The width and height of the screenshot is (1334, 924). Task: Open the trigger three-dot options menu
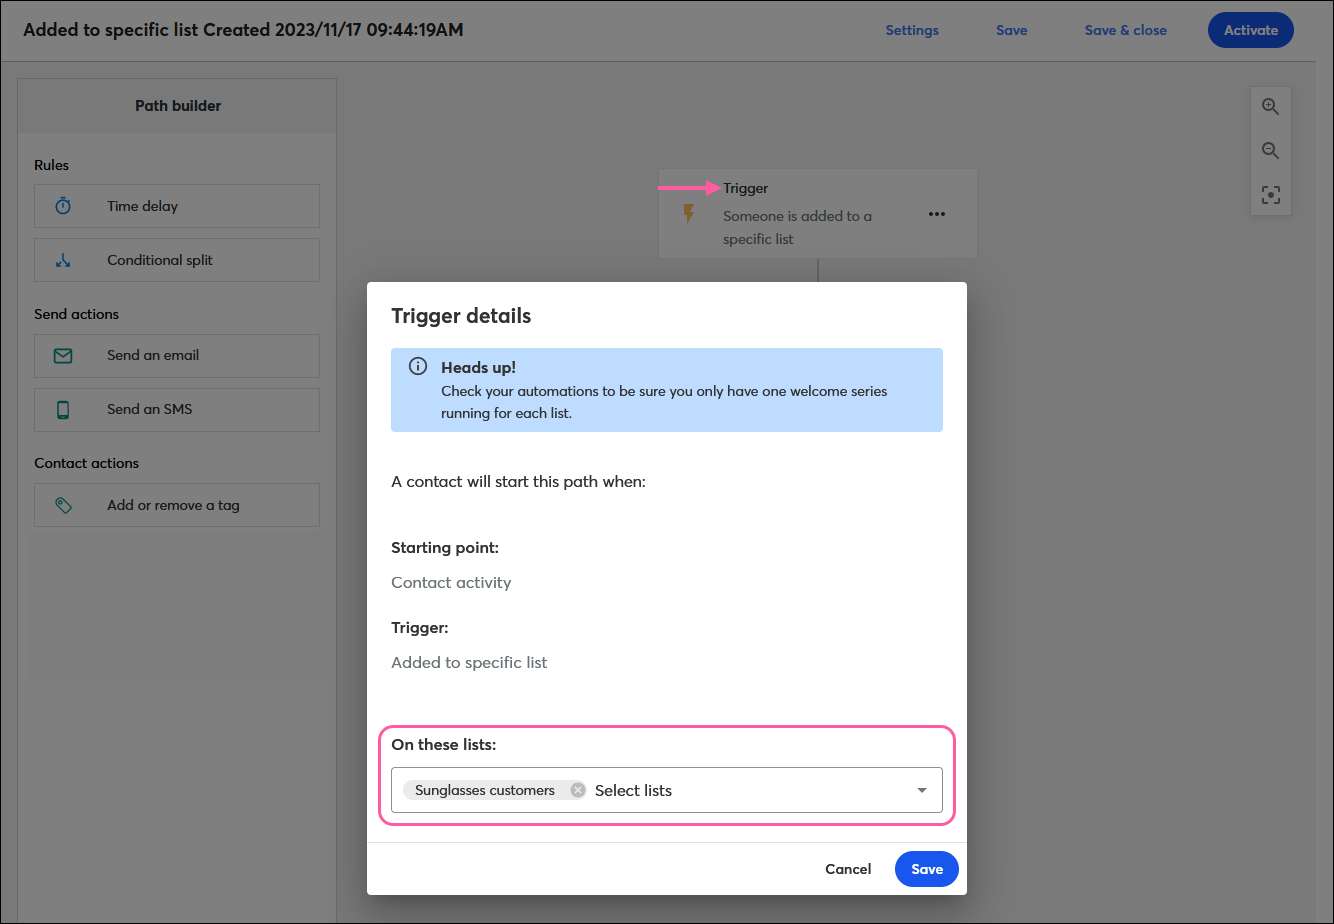coord(936,214)
